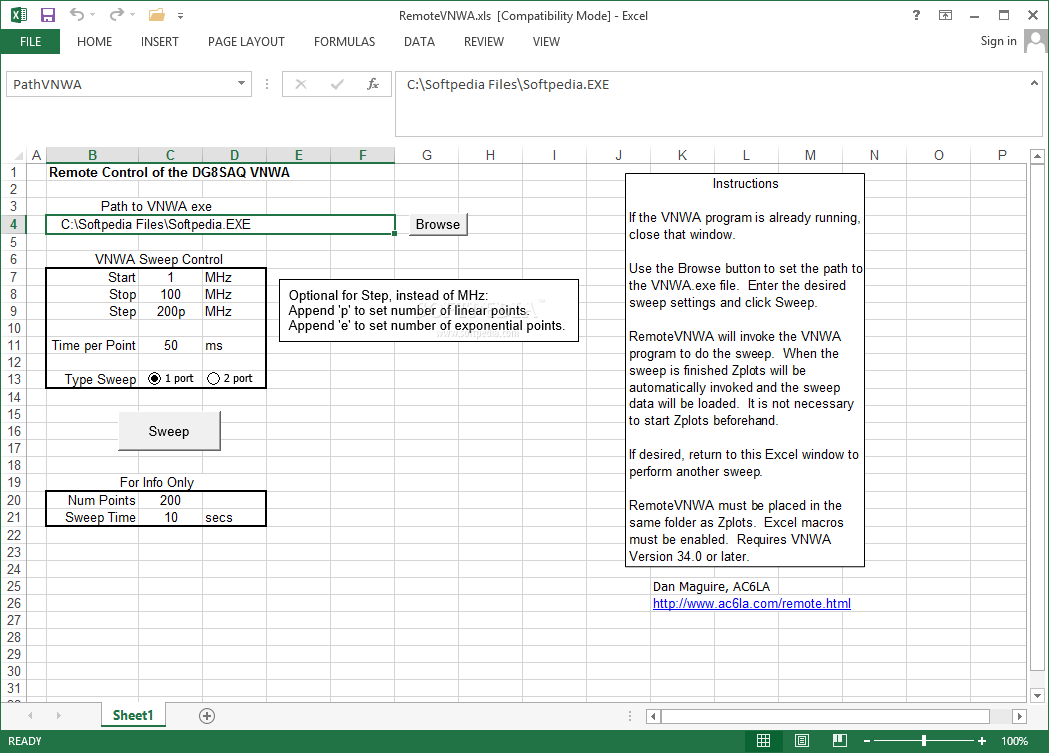Screen dimensions: 1049x753
Task: Select the Time per Point cell with 50
Action: click(x=171, y=345)
